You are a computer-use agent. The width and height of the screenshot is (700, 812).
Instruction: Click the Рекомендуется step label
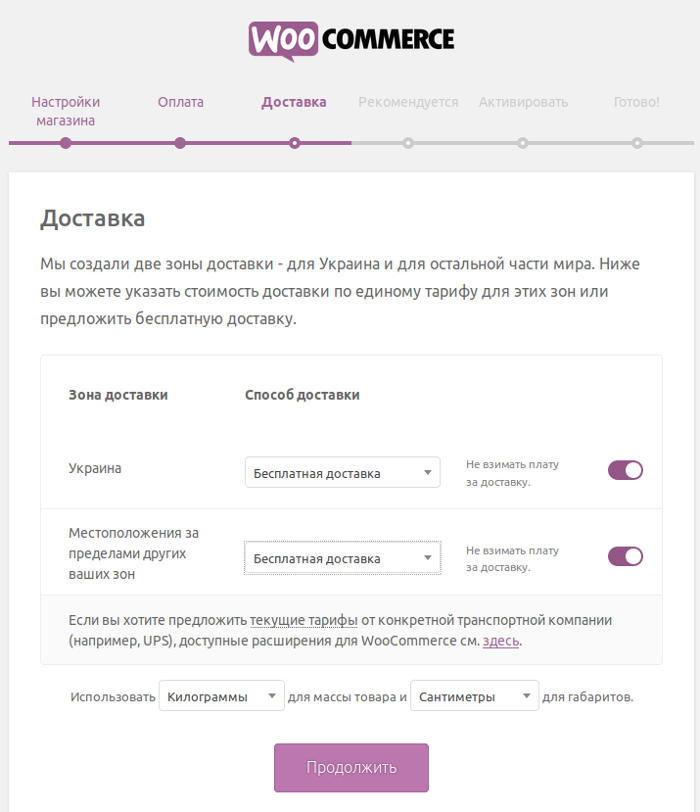tap(409, 102)
